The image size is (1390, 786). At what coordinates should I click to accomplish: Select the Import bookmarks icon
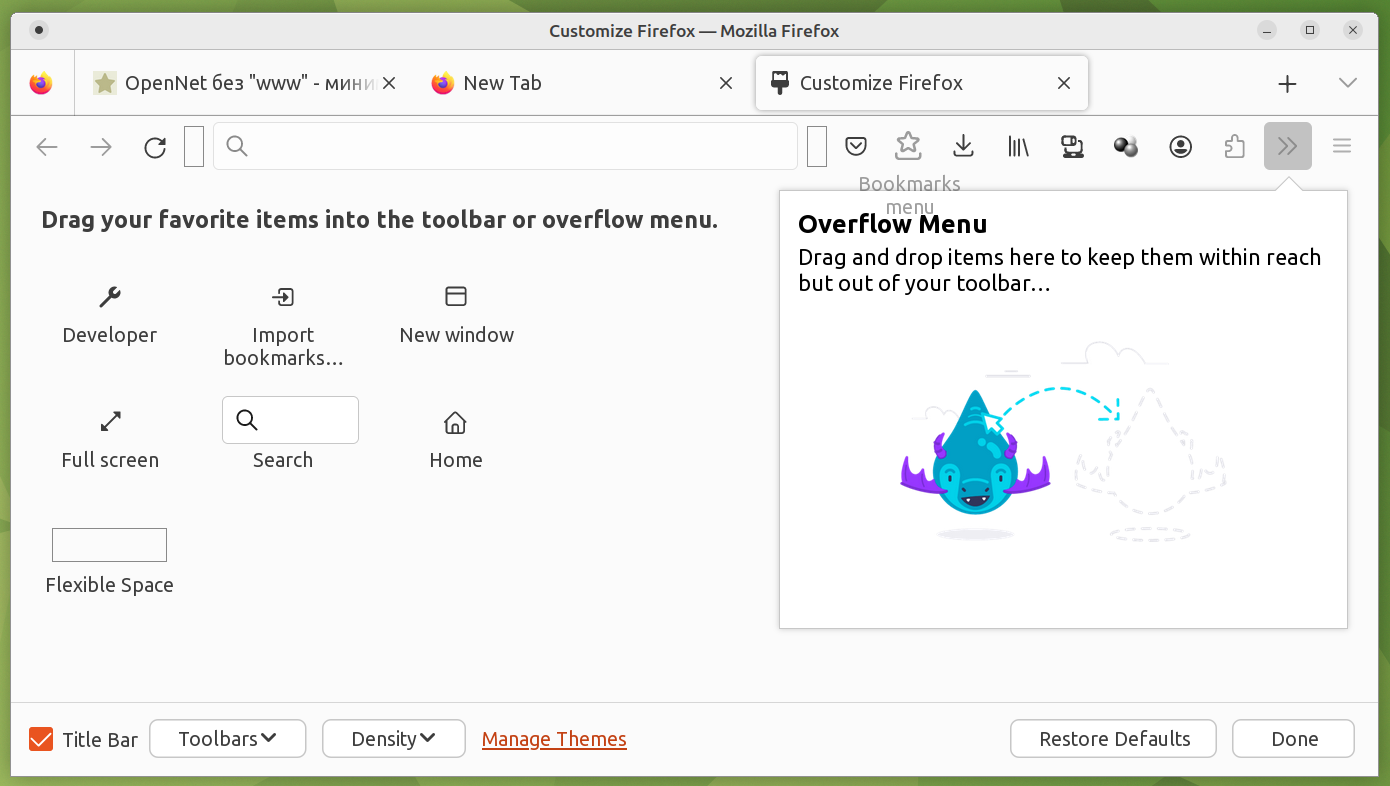pos(283,296)
